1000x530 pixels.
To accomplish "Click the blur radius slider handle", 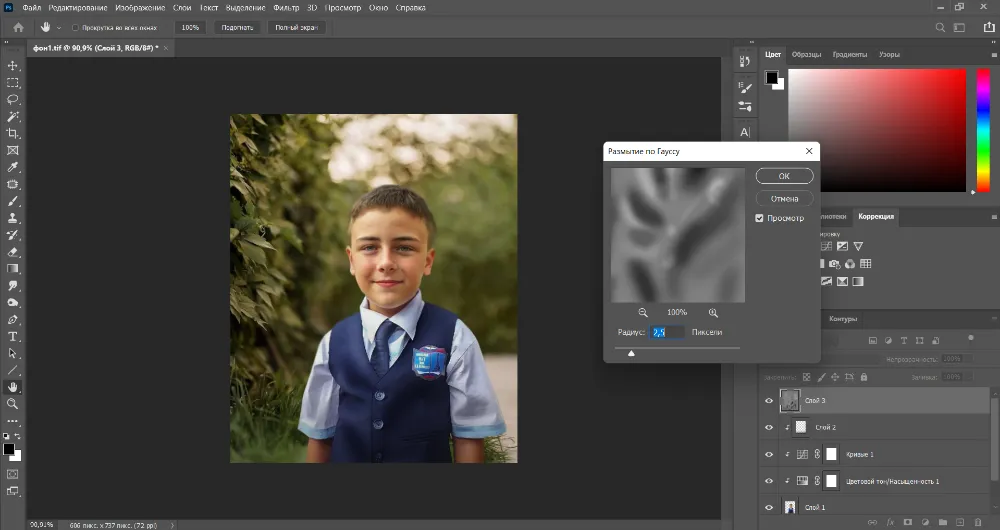I will tap(631, 352).
